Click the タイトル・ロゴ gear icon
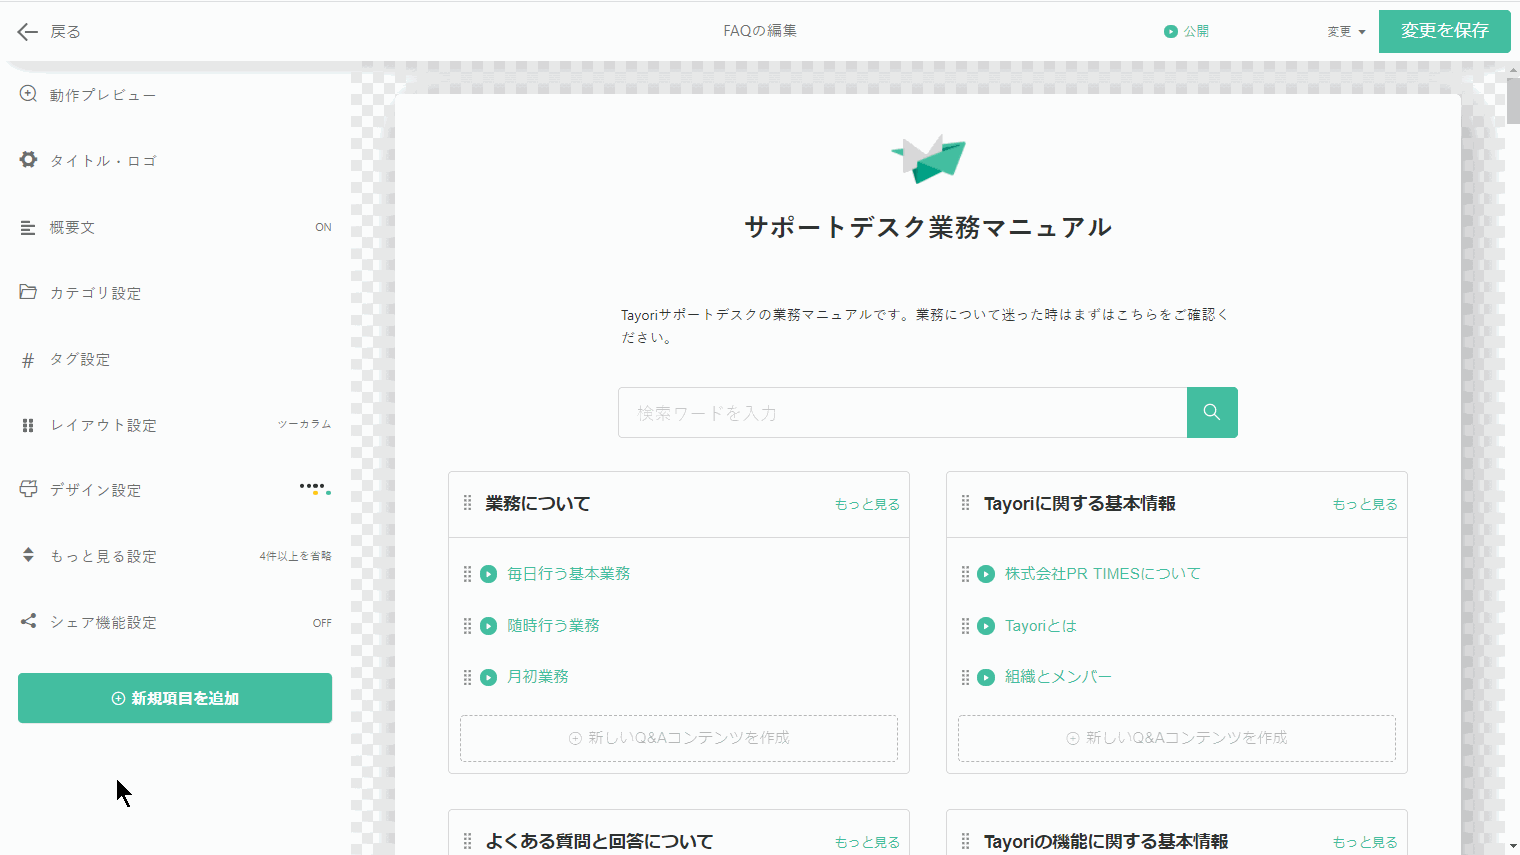This screenshot has height=855, width=1520. [x=28, y=160]
